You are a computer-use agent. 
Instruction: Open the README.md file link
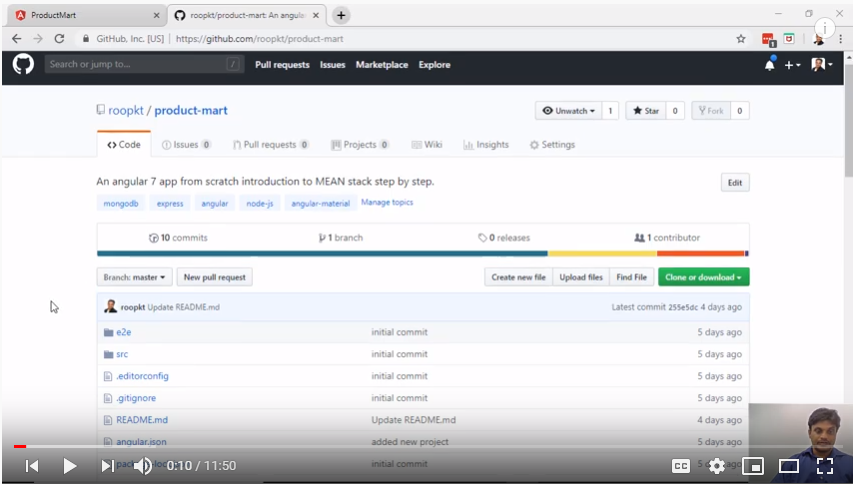click(x=141, y=420)
